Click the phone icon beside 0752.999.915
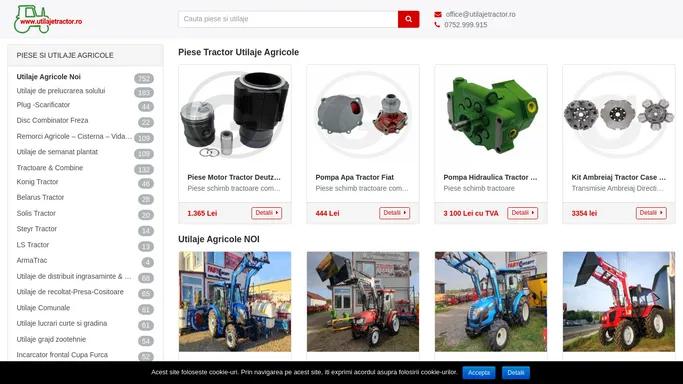Screen dimensions: 683x384 tap(437, 25)
